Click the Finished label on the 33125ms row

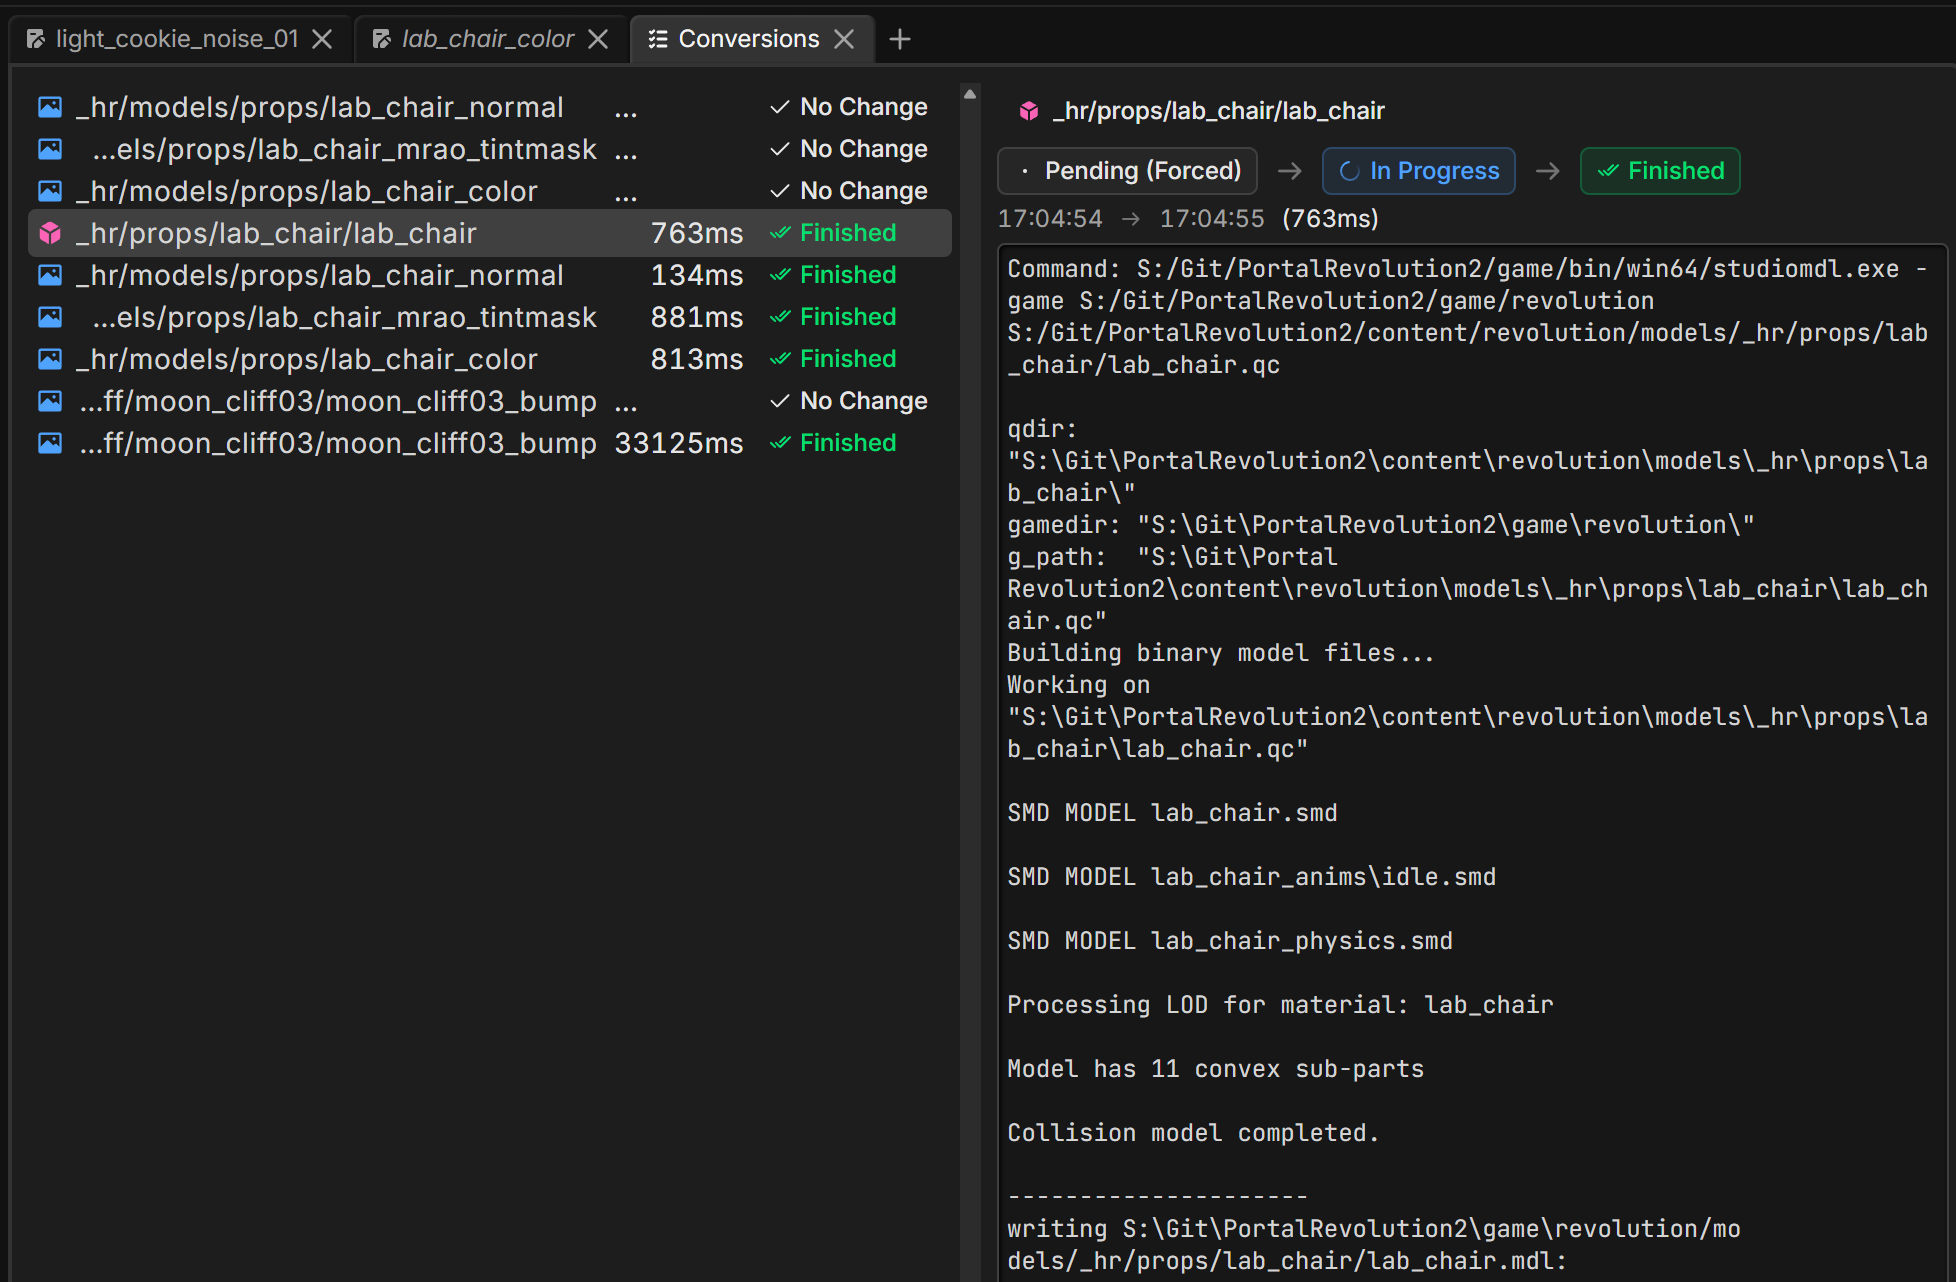(848, 443)
